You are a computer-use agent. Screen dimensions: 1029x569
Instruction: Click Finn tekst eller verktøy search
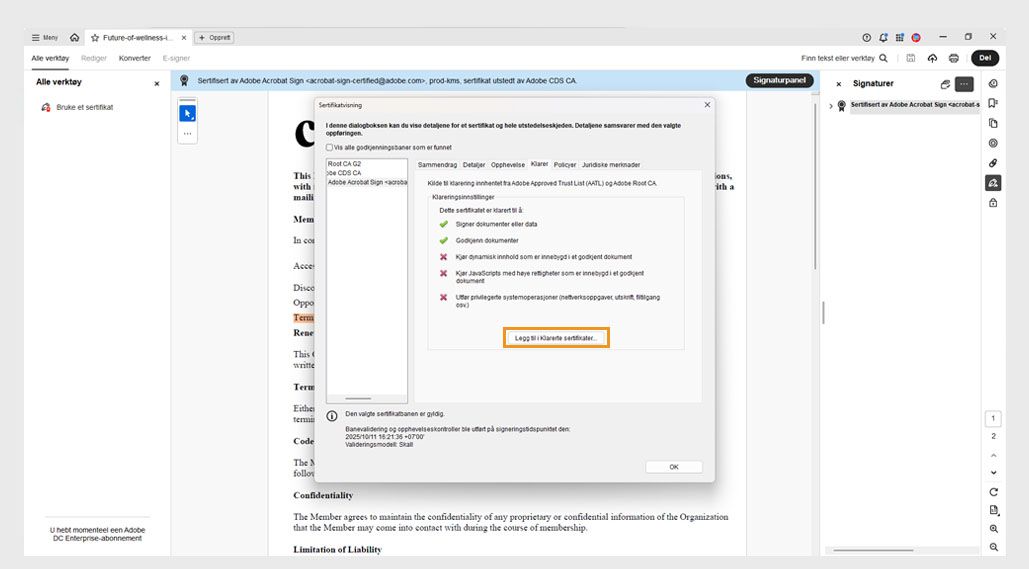[x=844, y=58]
